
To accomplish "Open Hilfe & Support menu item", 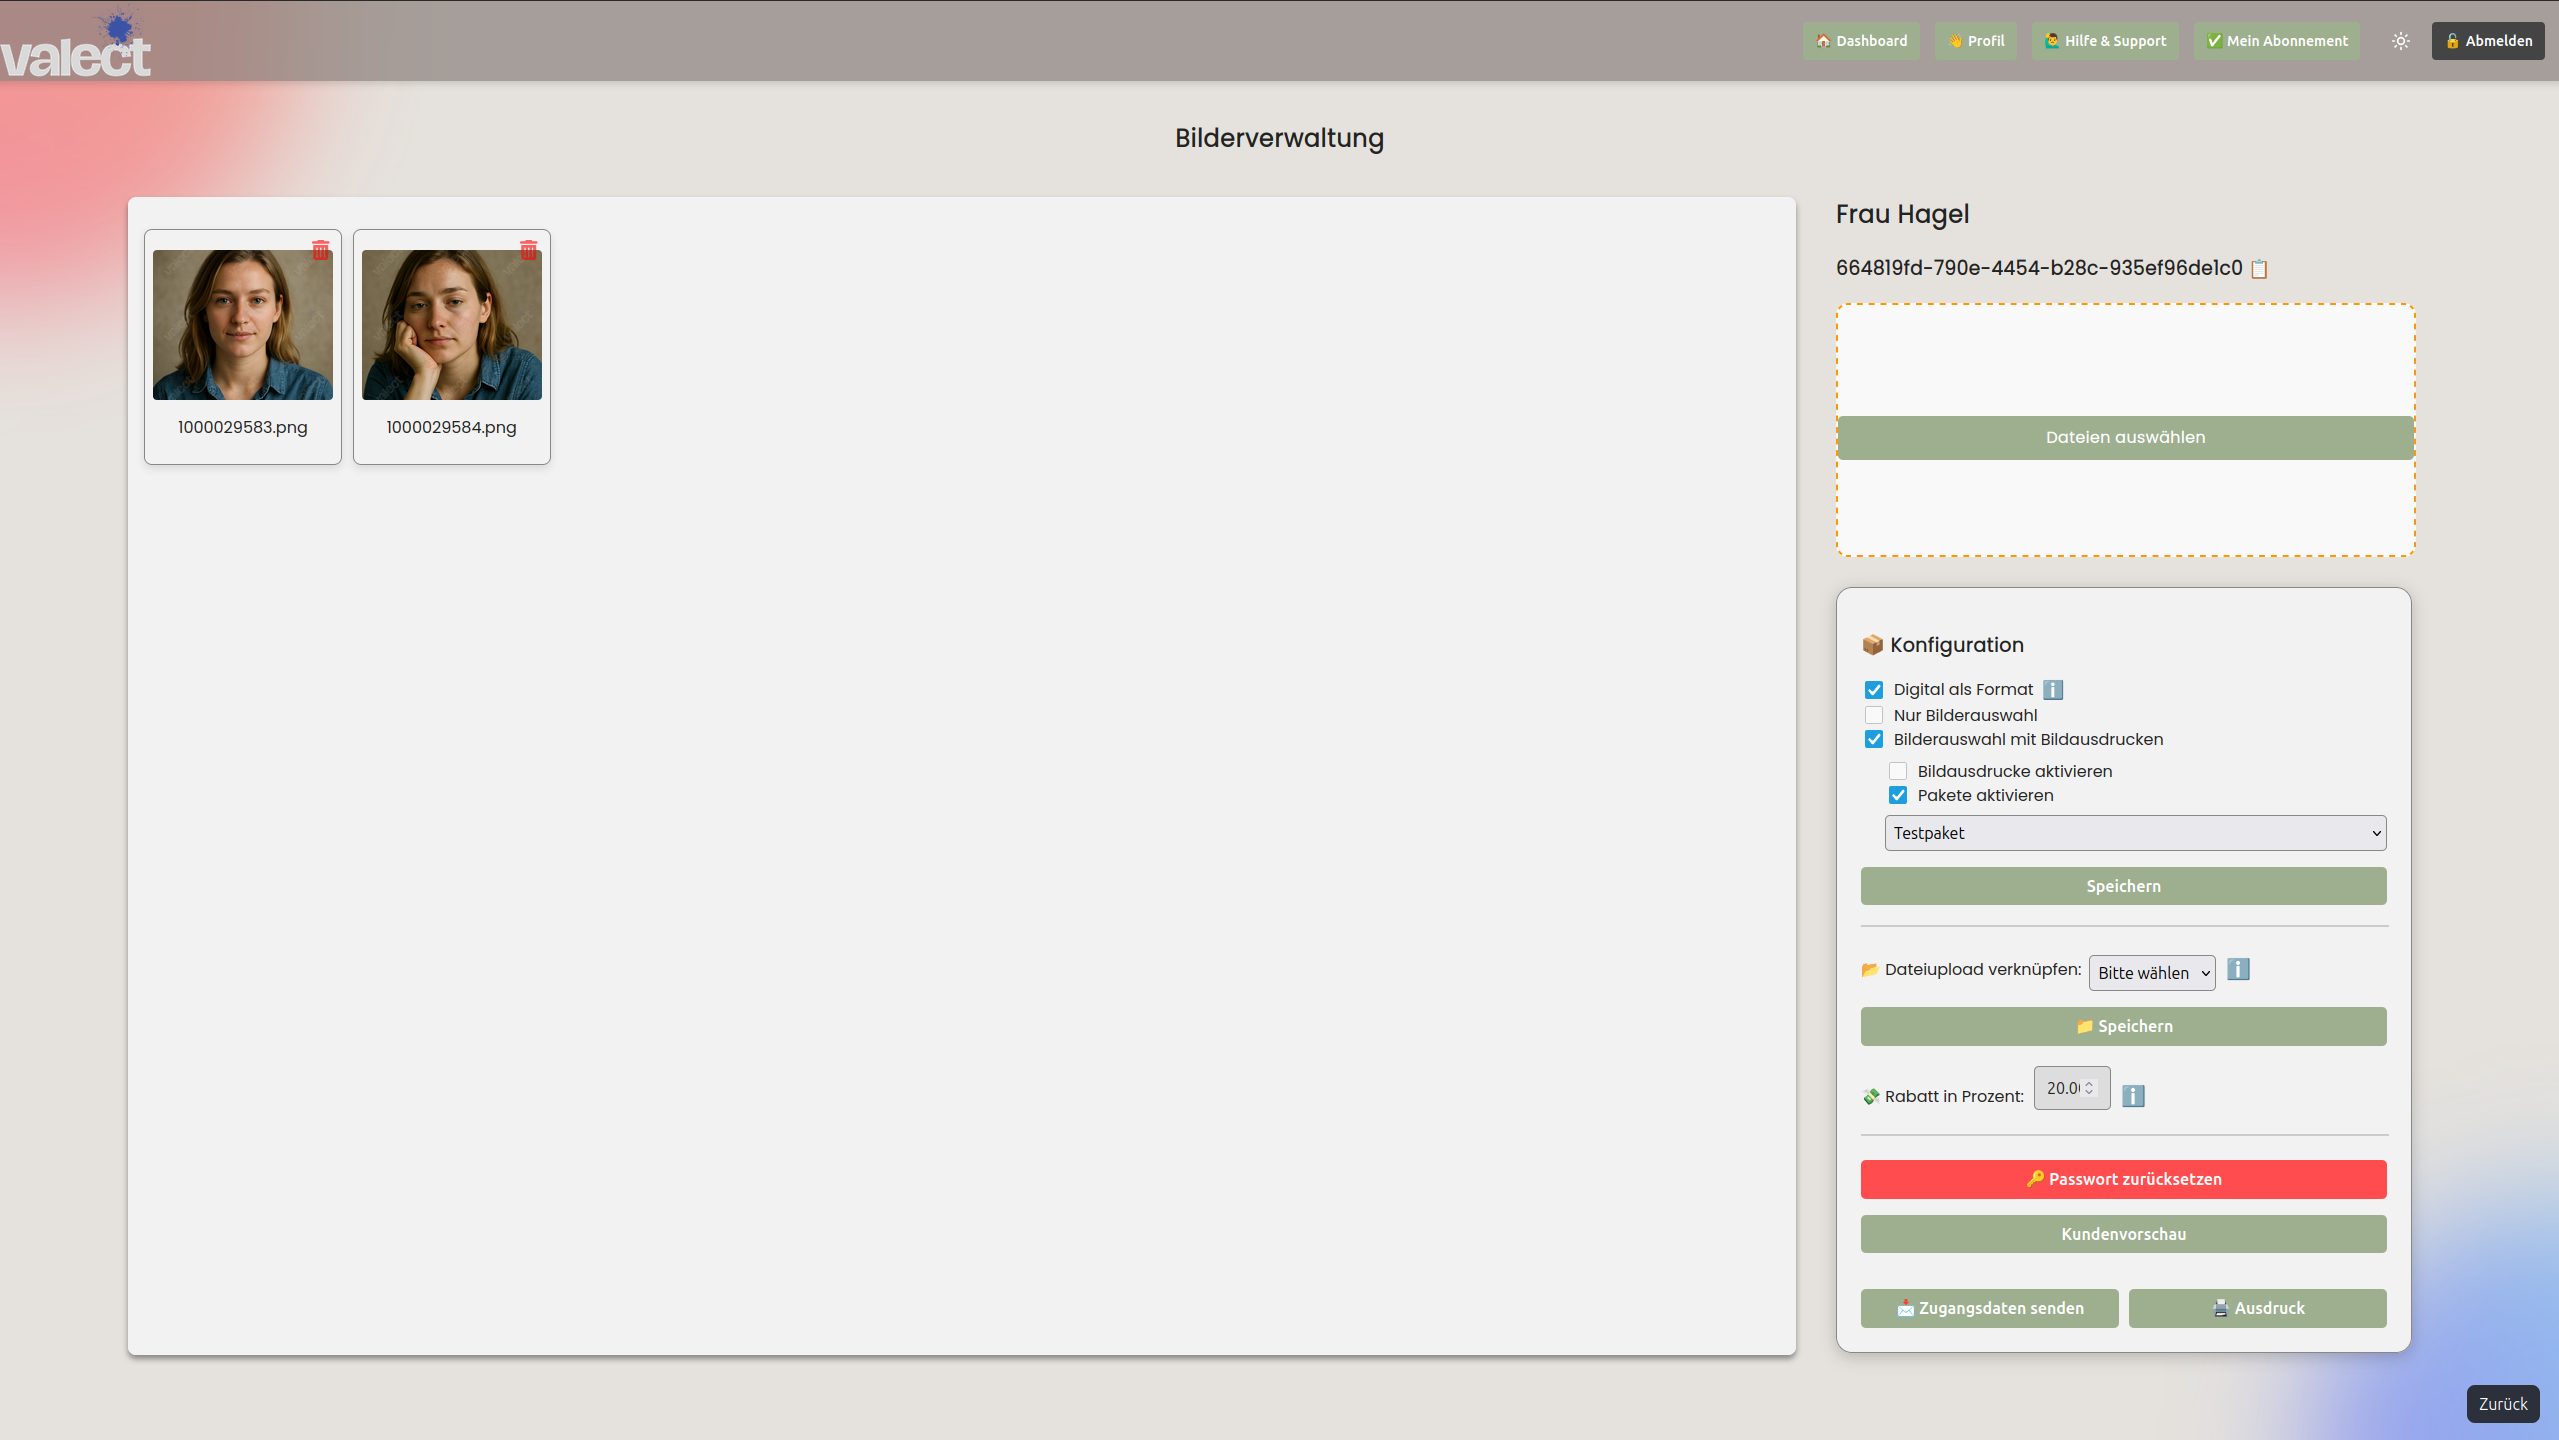I will tap(2105, 41).
